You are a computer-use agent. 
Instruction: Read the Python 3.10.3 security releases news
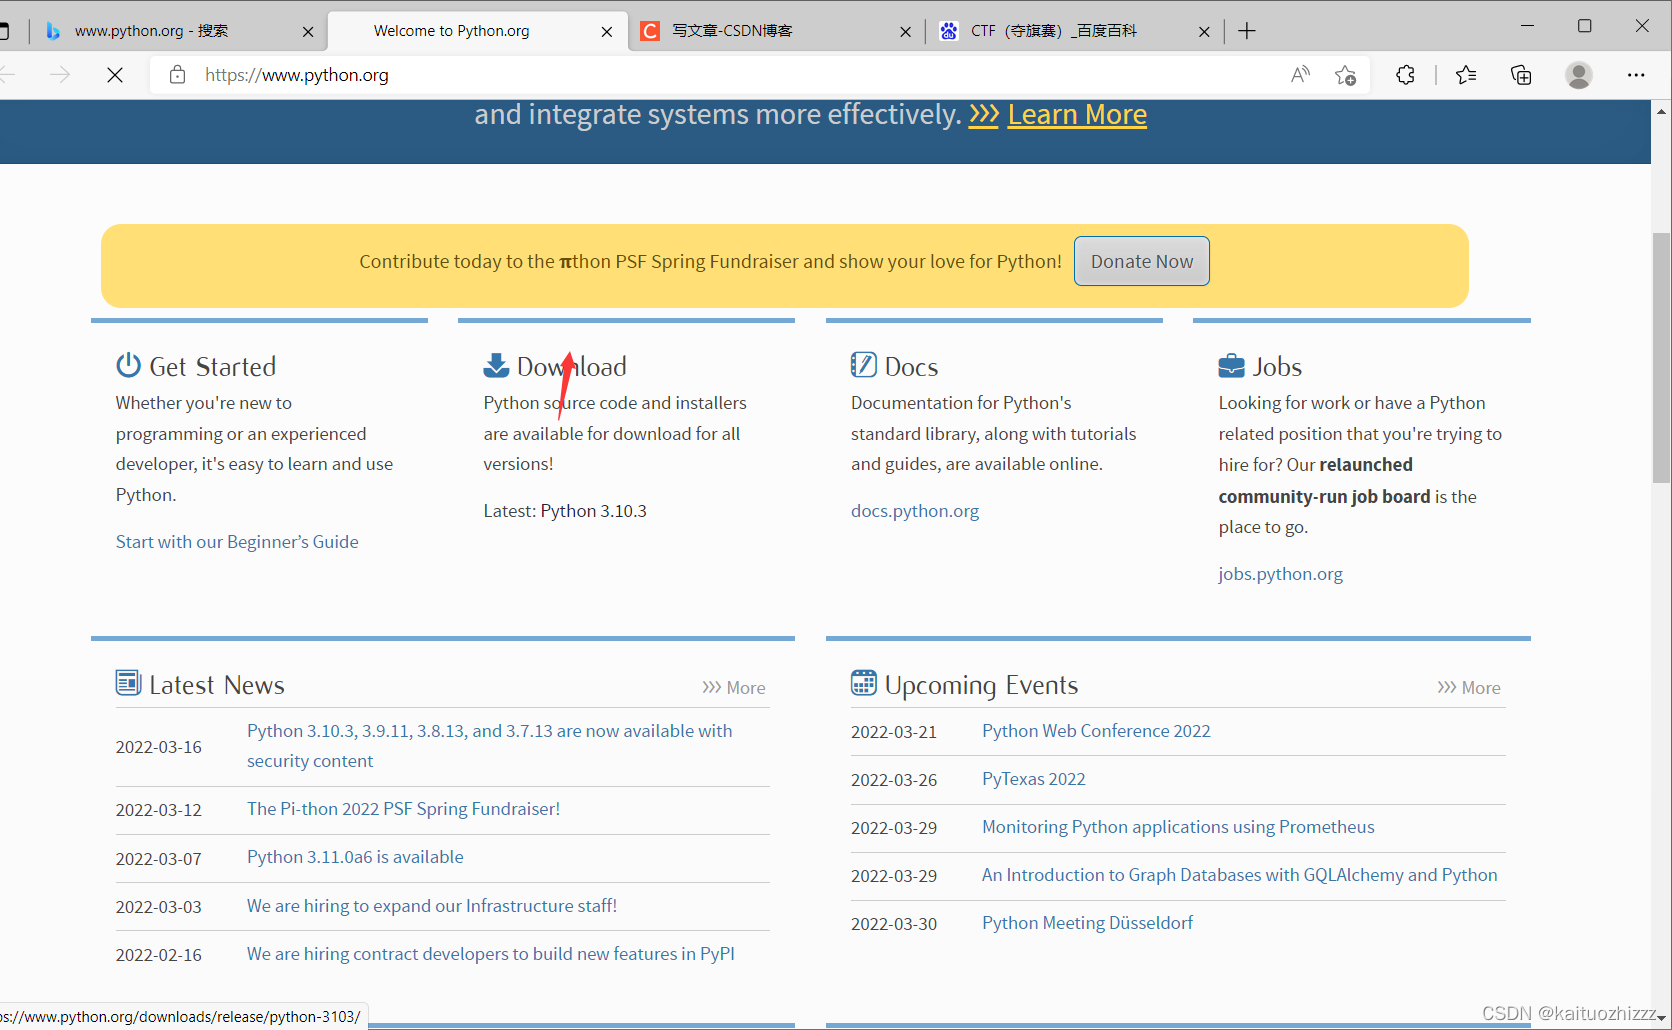tap(490, 746)
